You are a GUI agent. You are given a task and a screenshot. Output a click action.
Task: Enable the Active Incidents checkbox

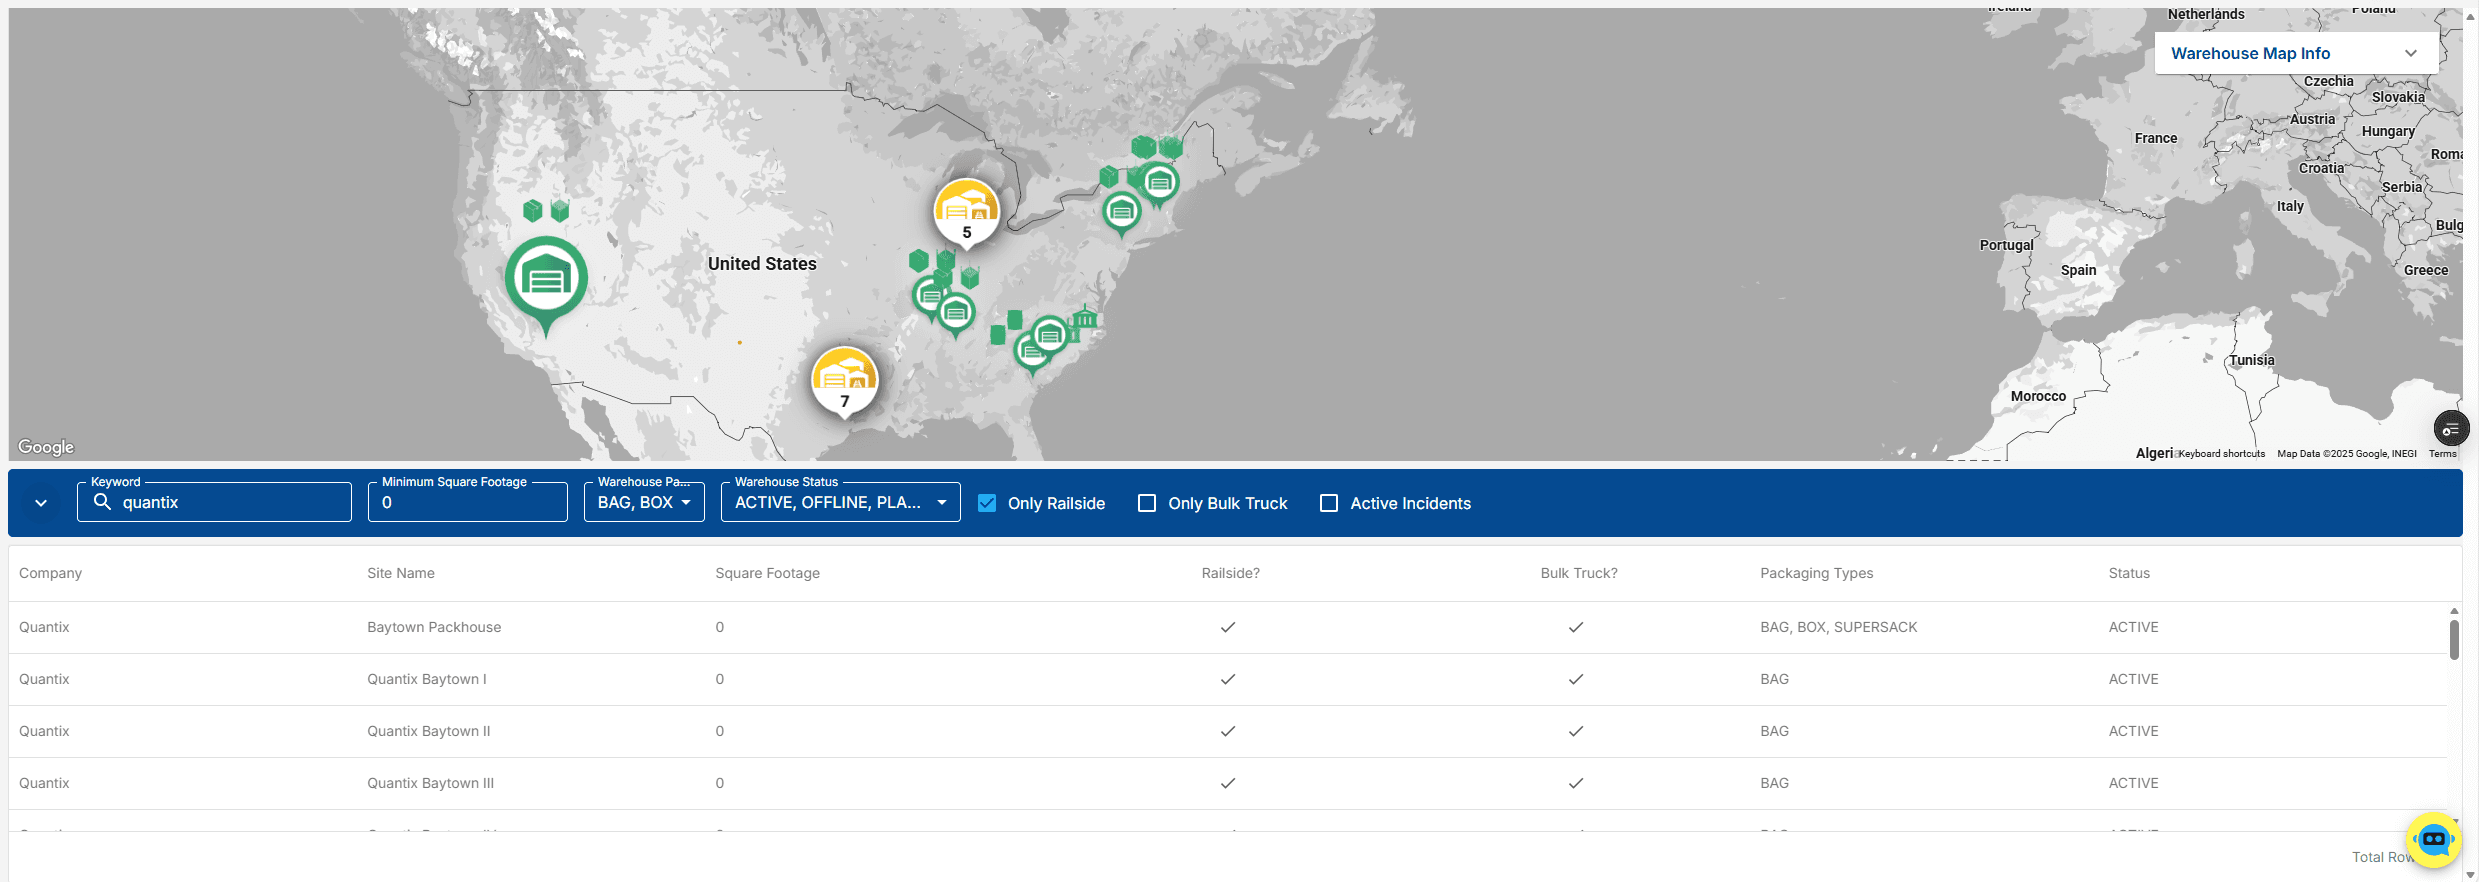tap(1329, 503)
